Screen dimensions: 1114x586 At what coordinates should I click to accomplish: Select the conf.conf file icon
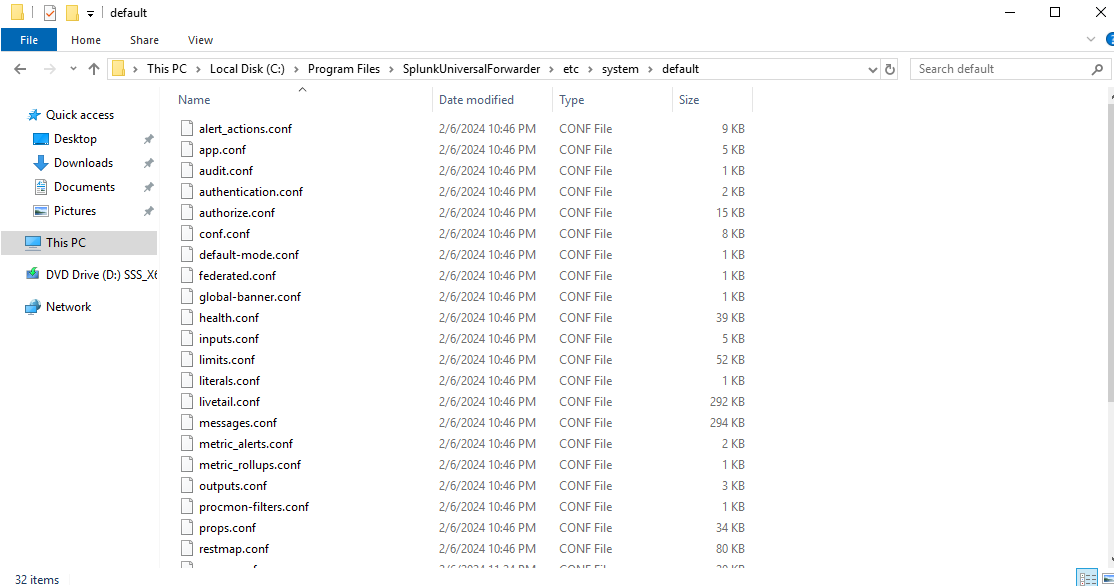(187, 233)
